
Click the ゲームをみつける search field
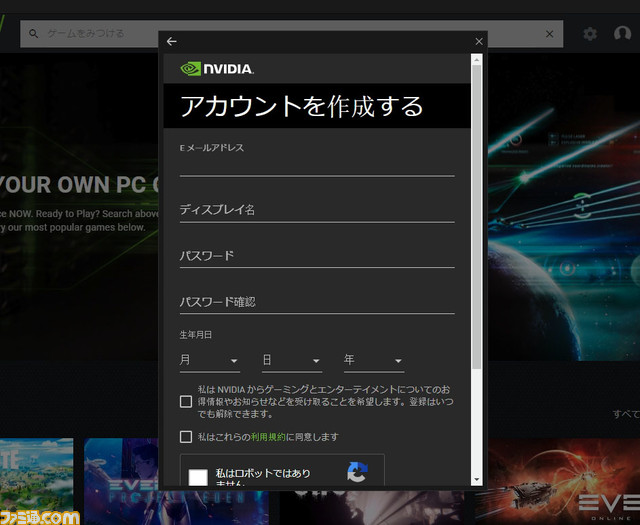(x=290, y=33)
